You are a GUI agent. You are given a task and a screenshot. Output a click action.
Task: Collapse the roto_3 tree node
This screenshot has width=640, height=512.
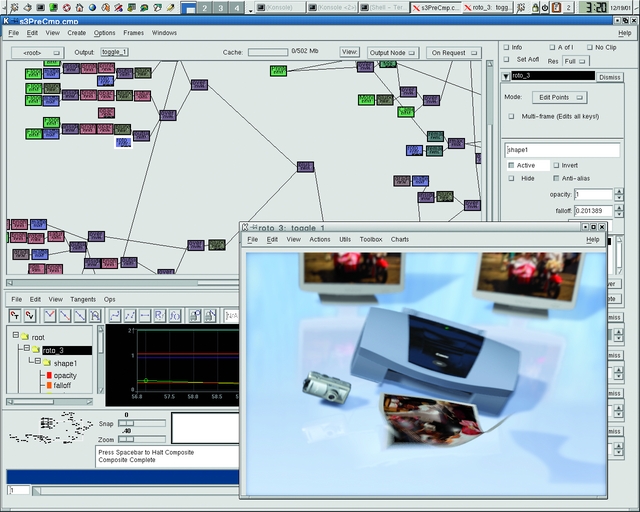(x=35, y=350)
